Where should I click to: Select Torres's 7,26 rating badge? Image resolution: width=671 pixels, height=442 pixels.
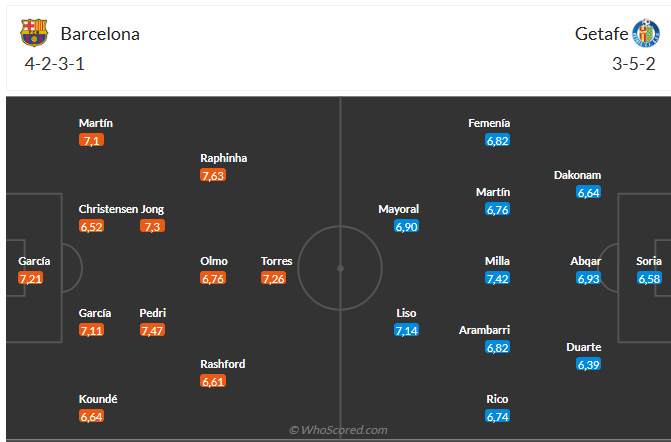tap(273, 278)
